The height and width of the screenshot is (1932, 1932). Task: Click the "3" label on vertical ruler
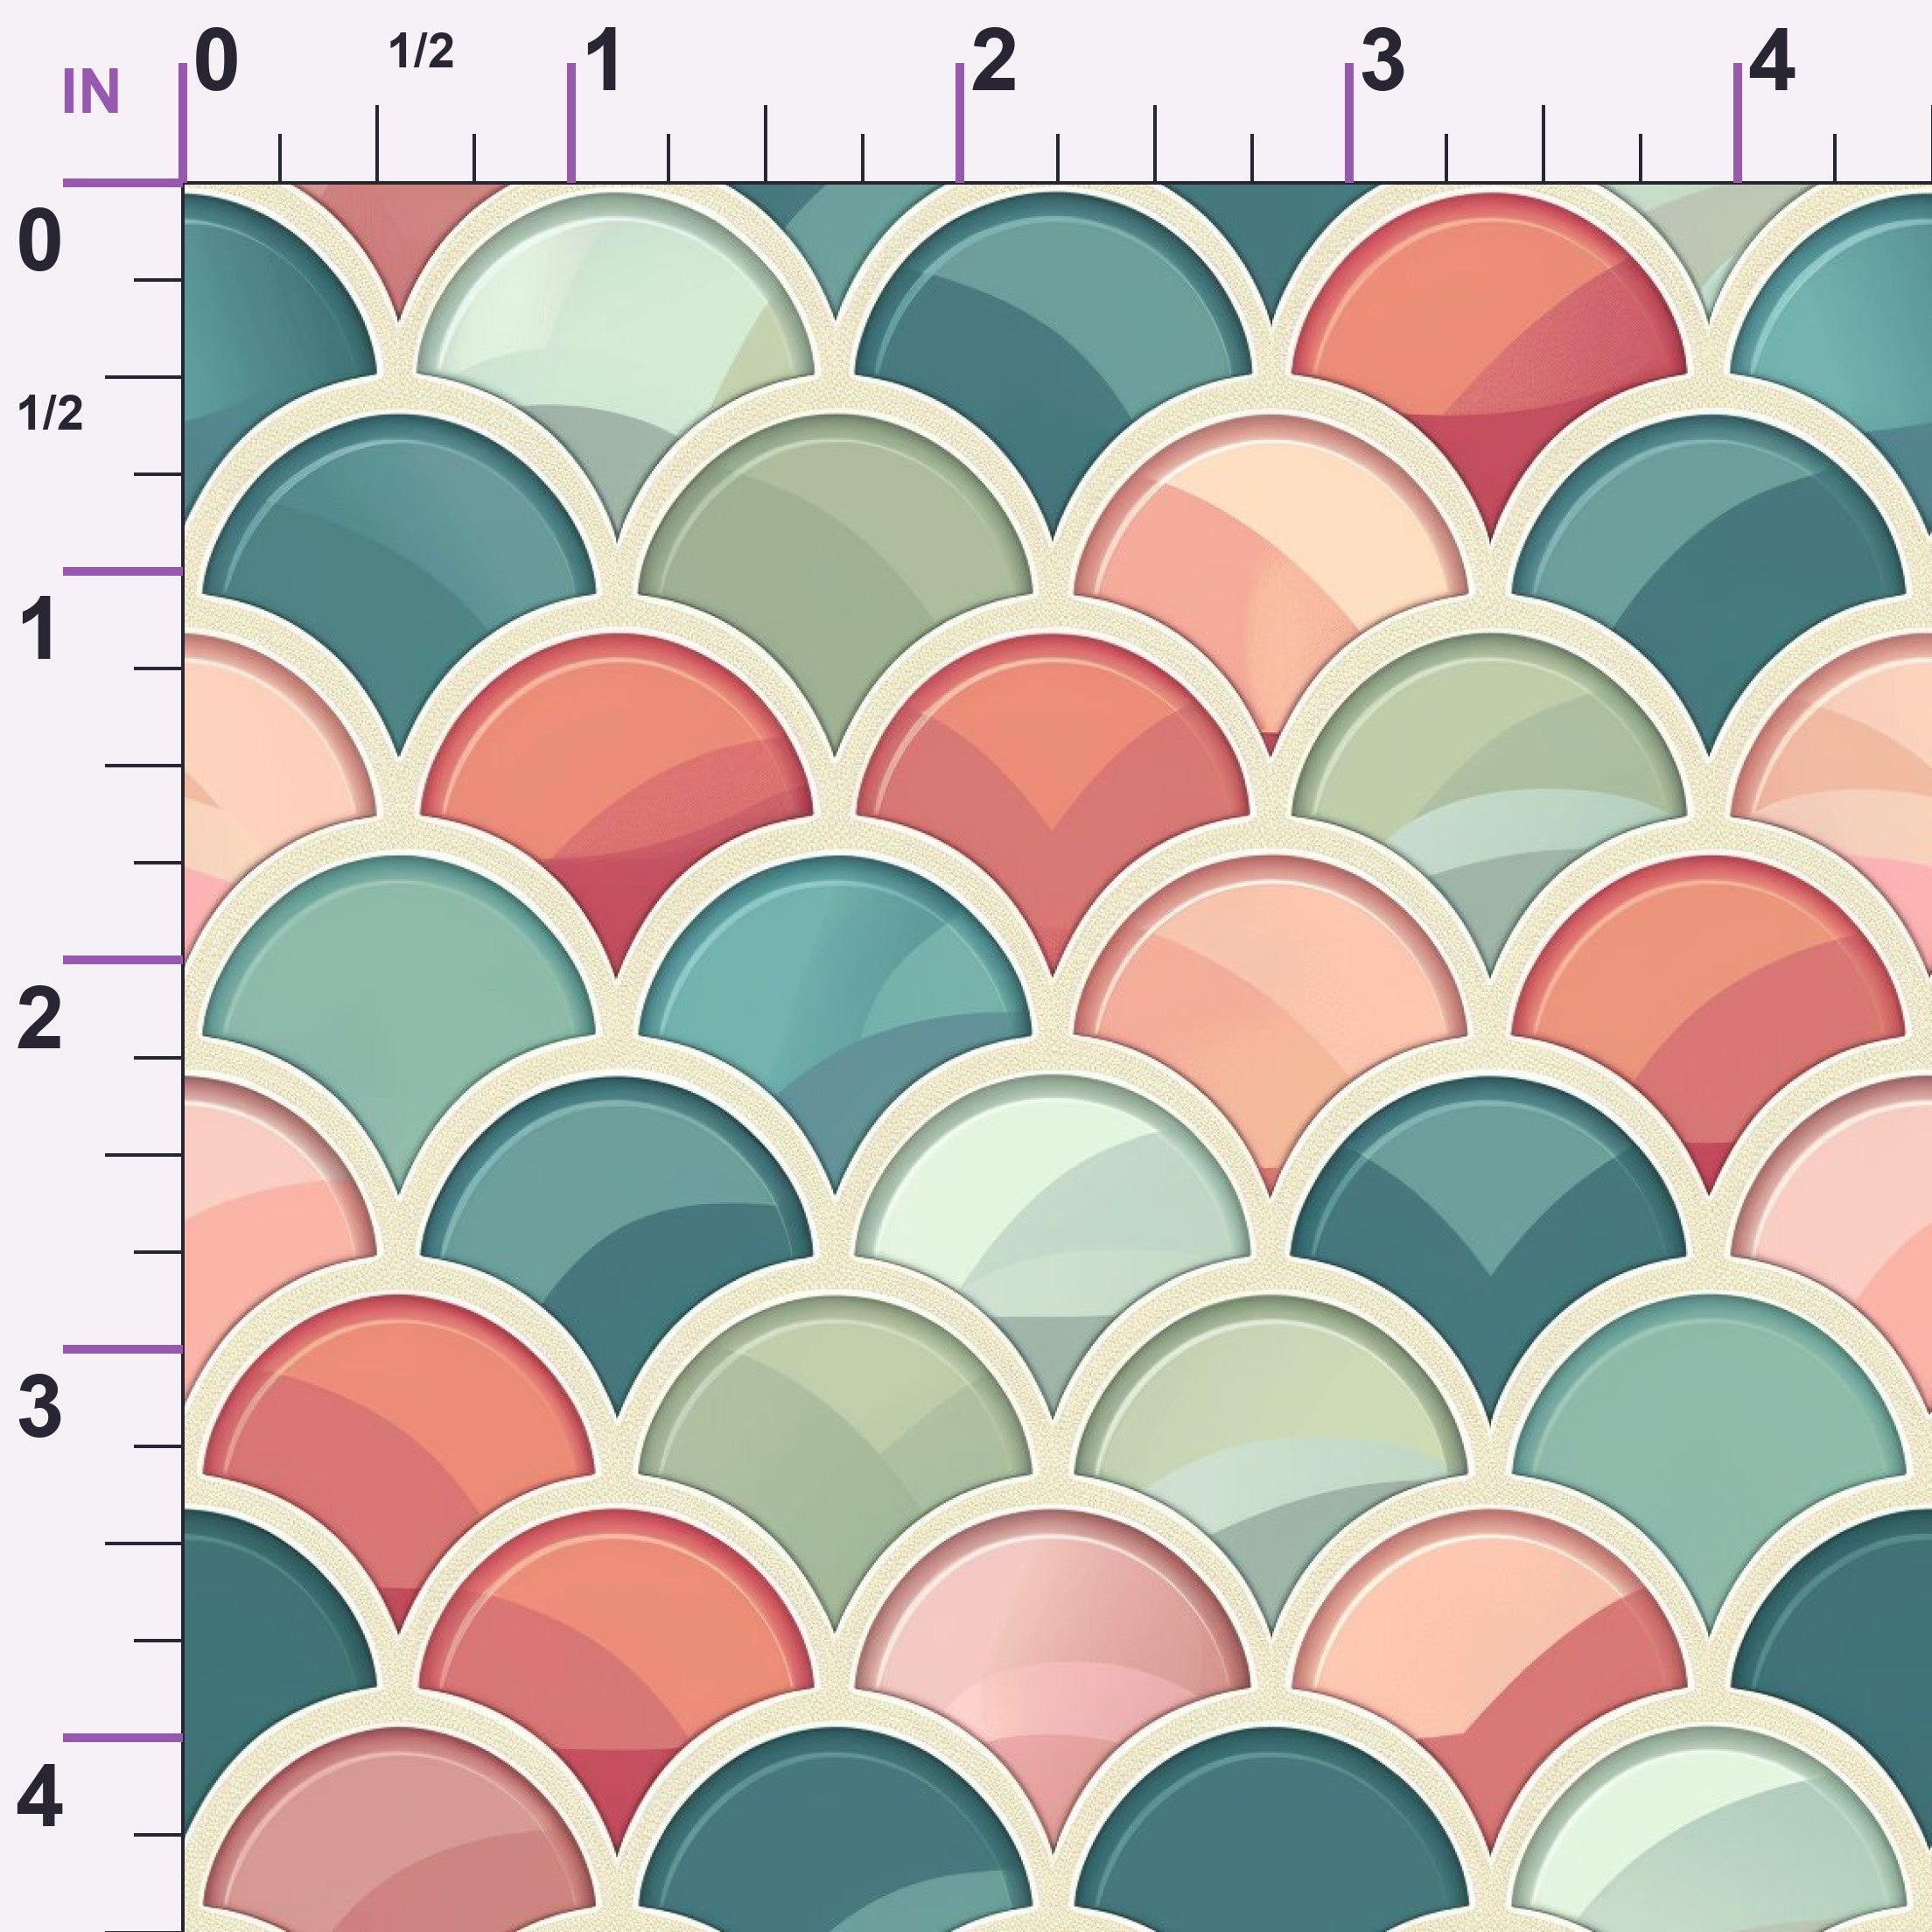(40, 1407)
